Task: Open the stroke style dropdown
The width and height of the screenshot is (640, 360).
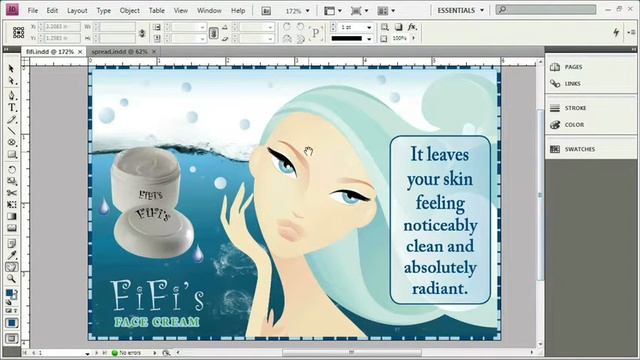Action: pos(369,39)
